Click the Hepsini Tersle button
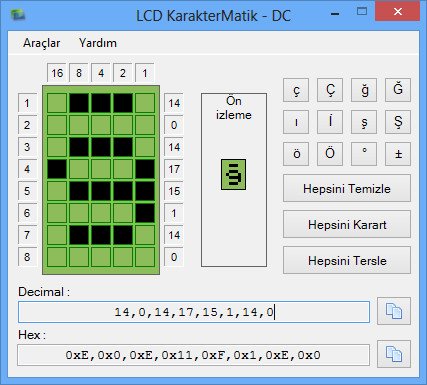The height and width of the screenshot is (385, 427). (x=347, y=260)
